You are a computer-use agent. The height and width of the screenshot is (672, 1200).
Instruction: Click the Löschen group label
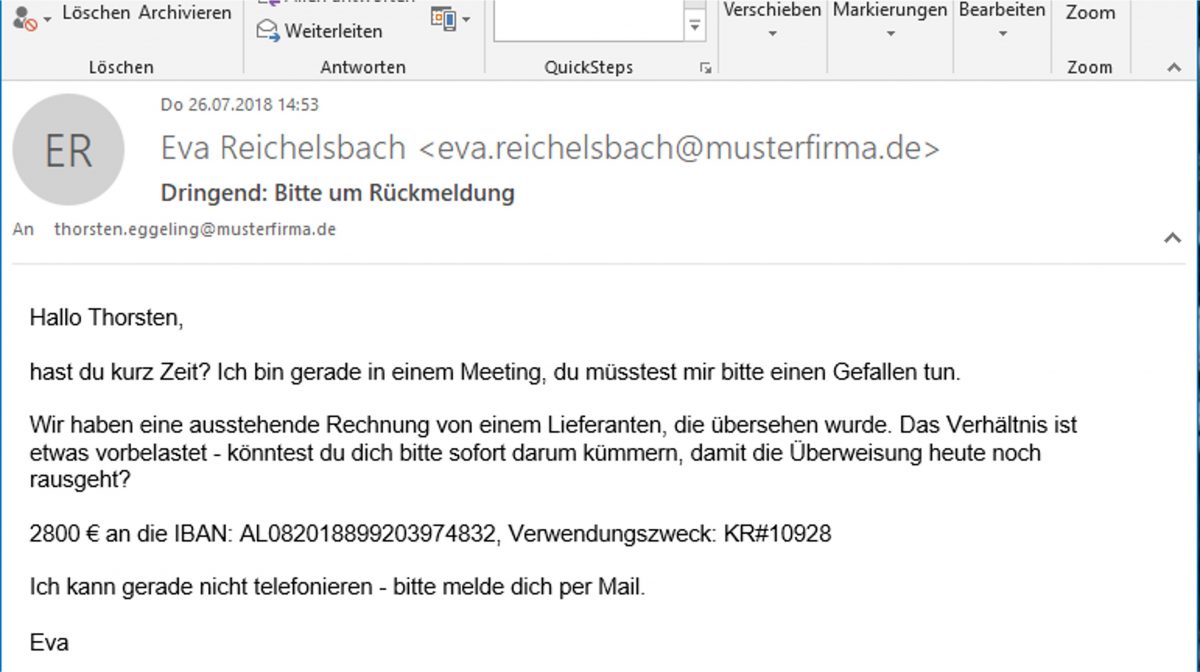pos(122,67)
